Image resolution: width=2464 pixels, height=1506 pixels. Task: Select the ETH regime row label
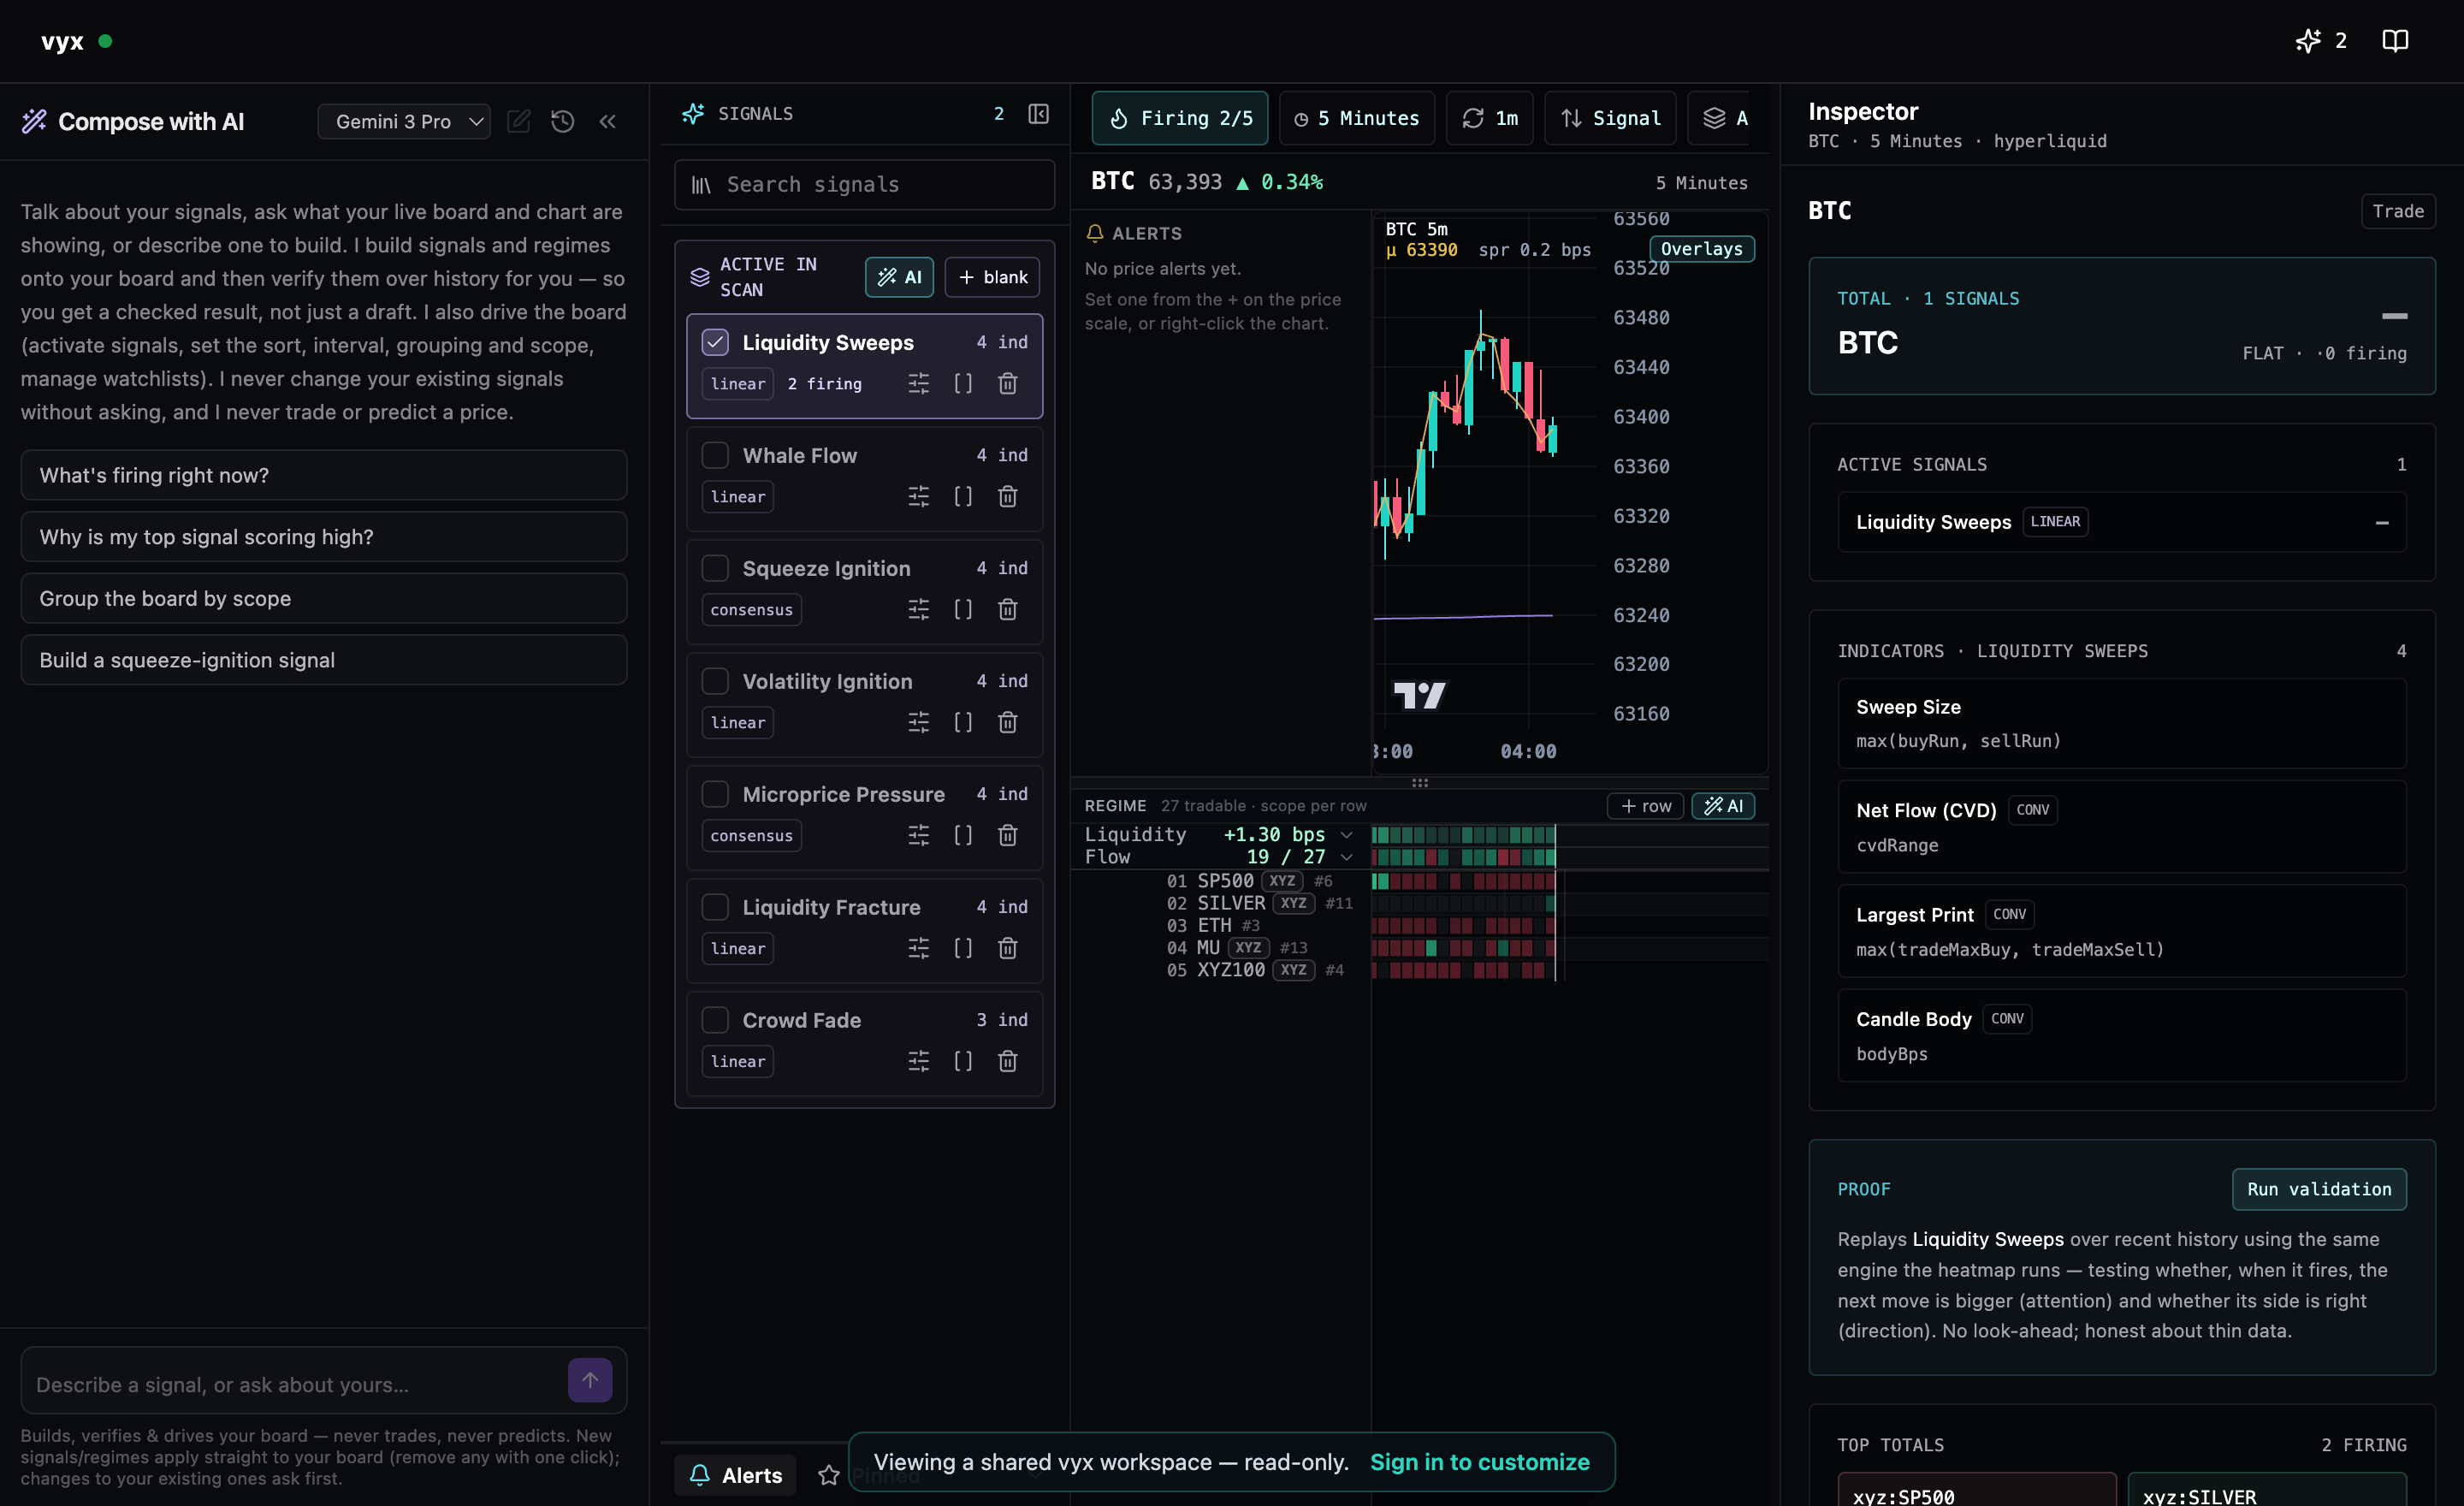tap(1214, 926)
